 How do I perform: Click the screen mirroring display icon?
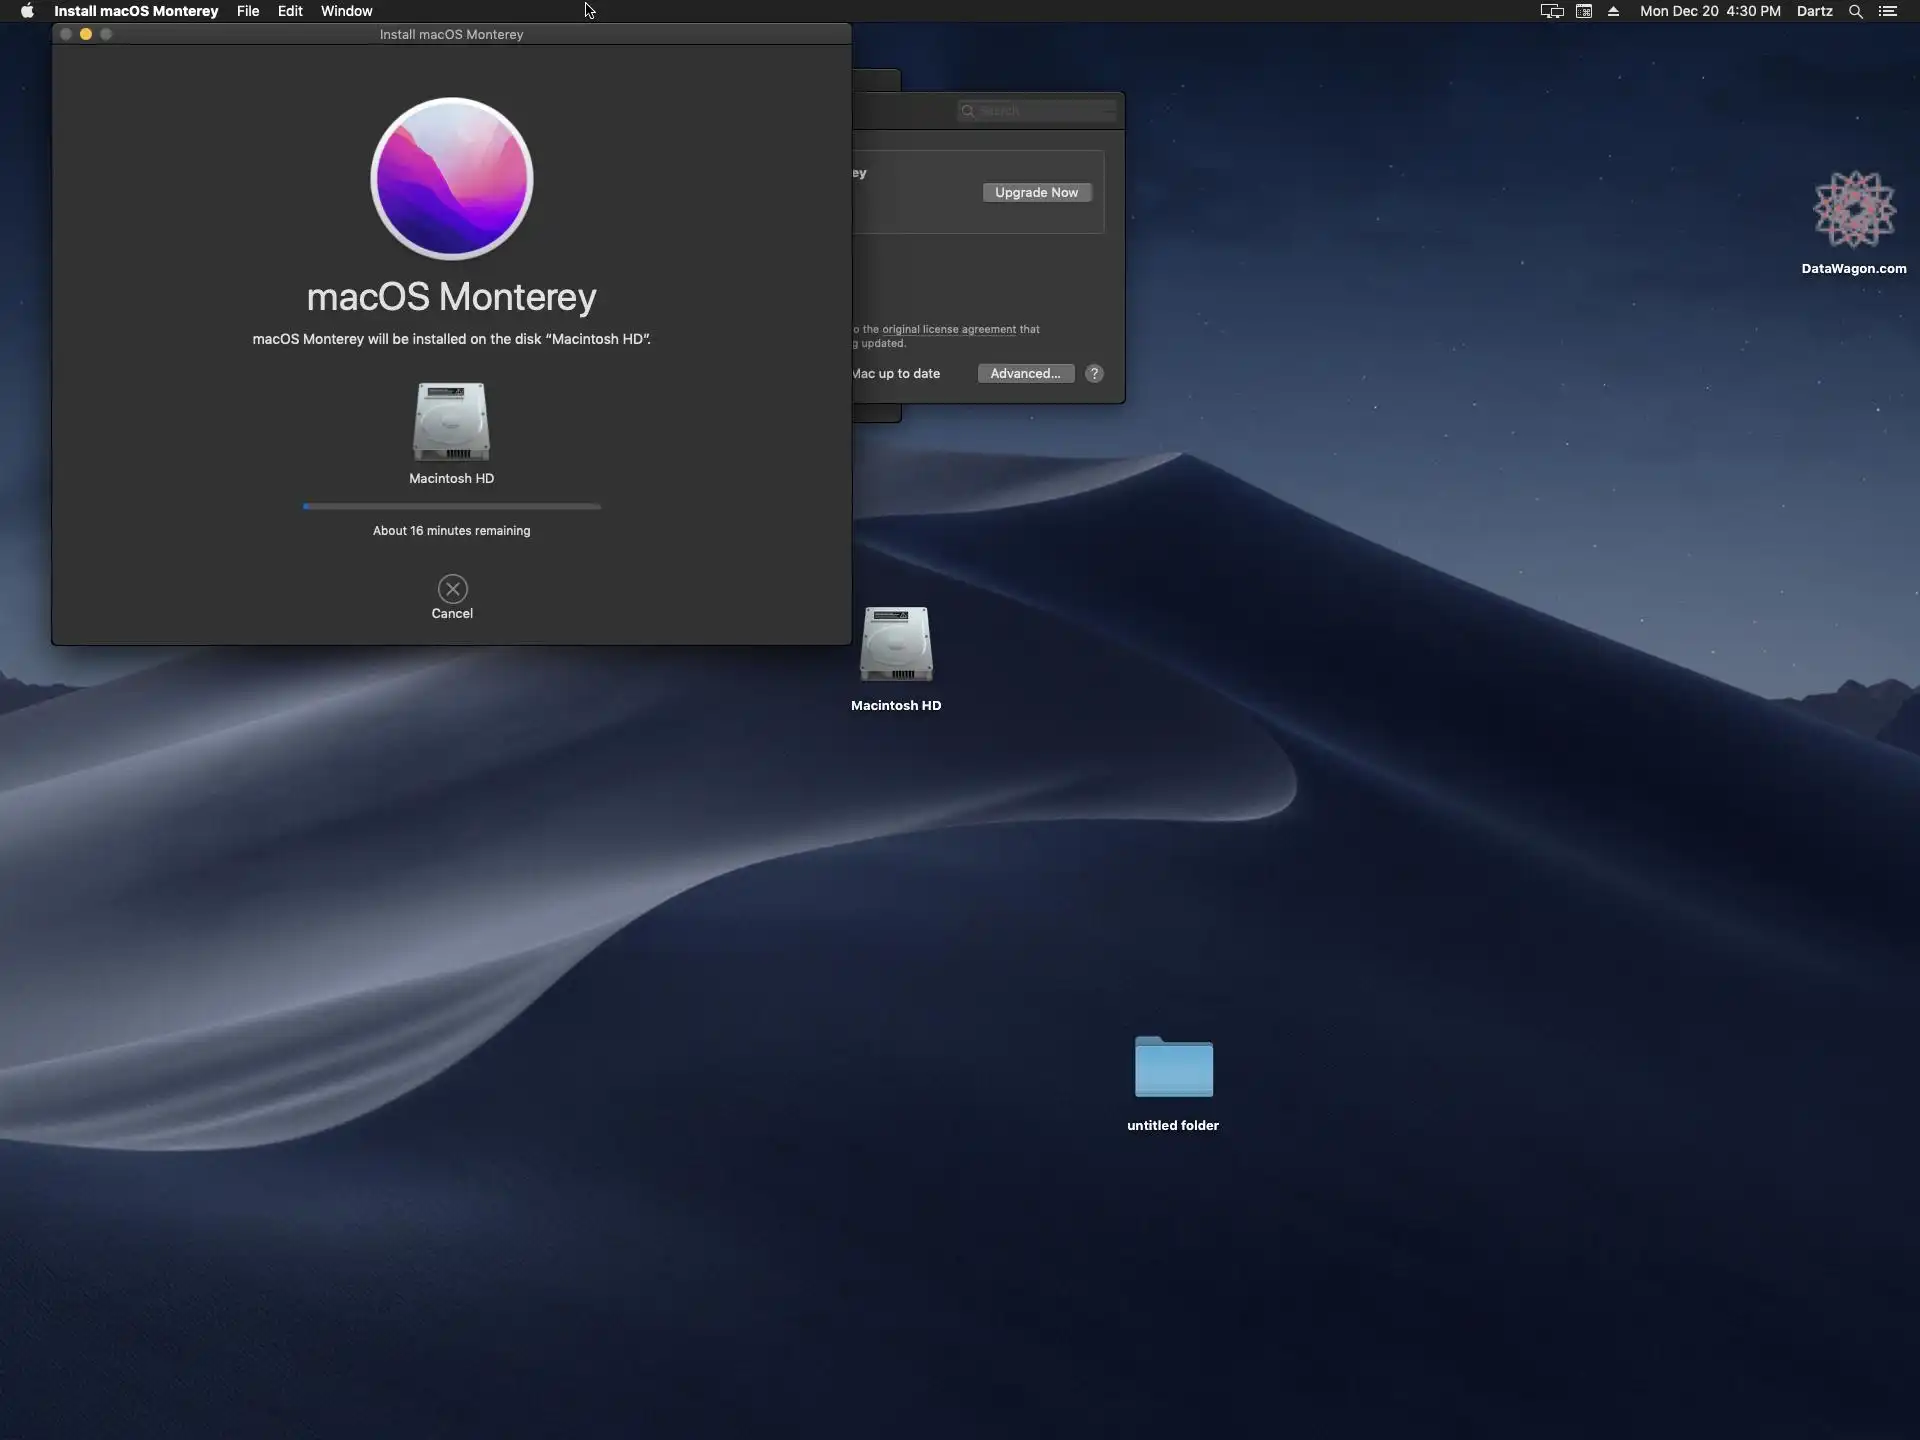[1551, 11]
